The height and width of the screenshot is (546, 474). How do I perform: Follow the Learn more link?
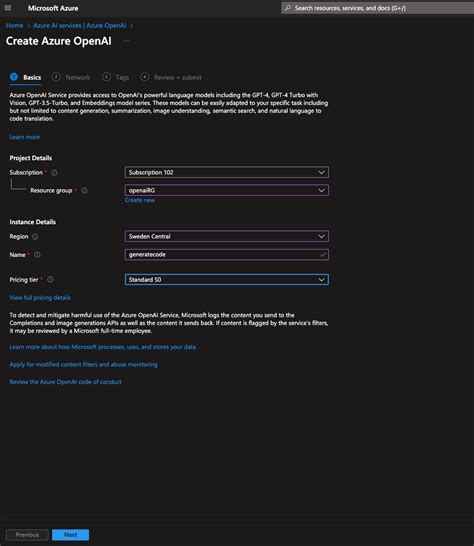coord(24,137)
